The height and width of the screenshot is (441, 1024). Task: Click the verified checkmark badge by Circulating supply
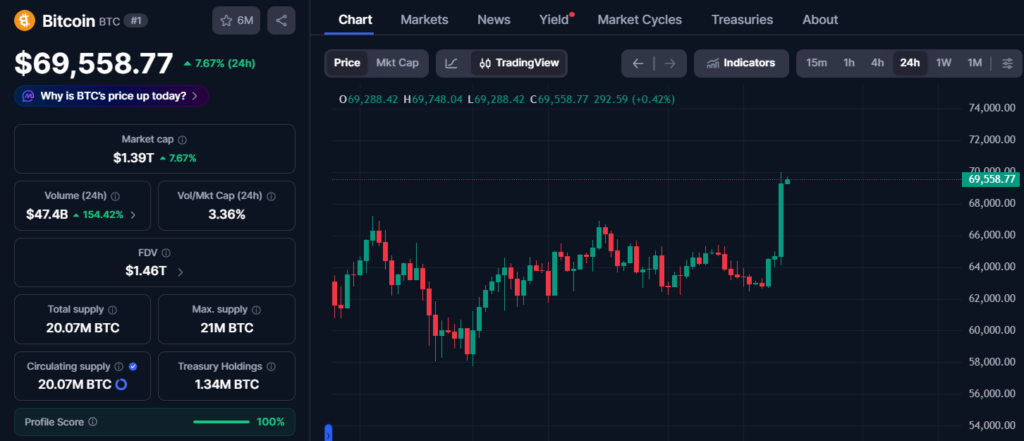click(133, 367)
